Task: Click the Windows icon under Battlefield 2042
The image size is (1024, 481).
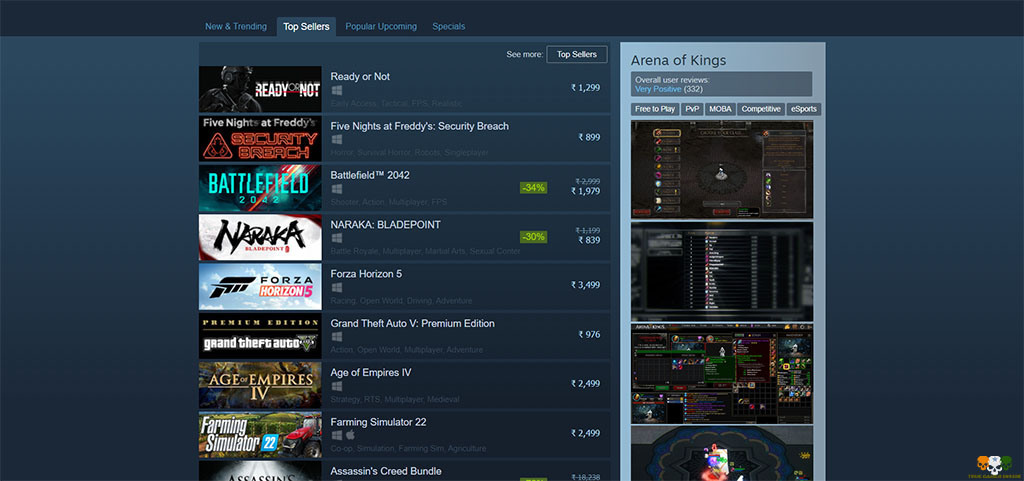Action: (x=336, y=189)
